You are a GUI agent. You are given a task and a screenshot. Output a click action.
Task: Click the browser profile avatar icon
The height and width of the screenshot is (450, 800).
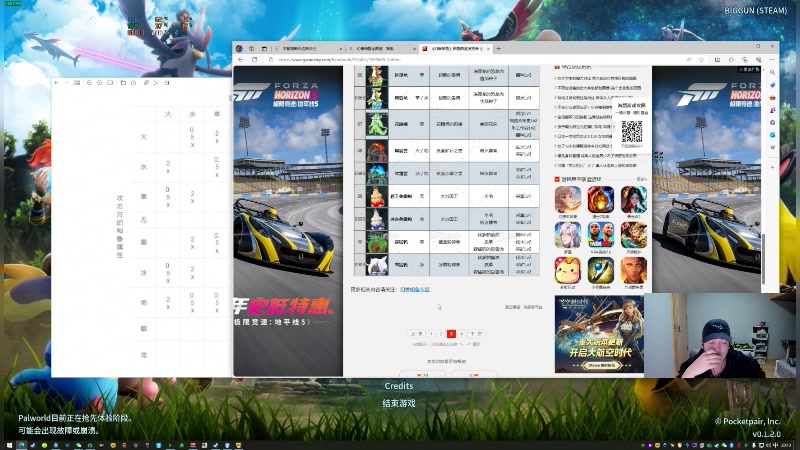pos(239,48)
